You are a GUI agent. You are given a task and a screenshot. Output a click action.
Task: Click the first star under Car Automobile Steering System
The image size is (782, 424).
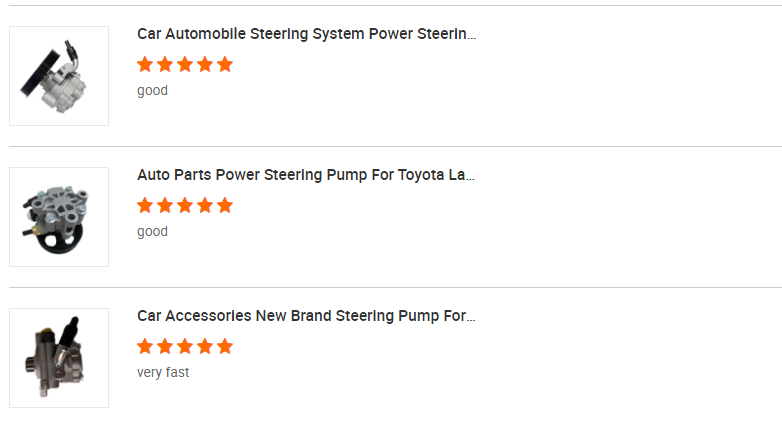pos(145,65)
